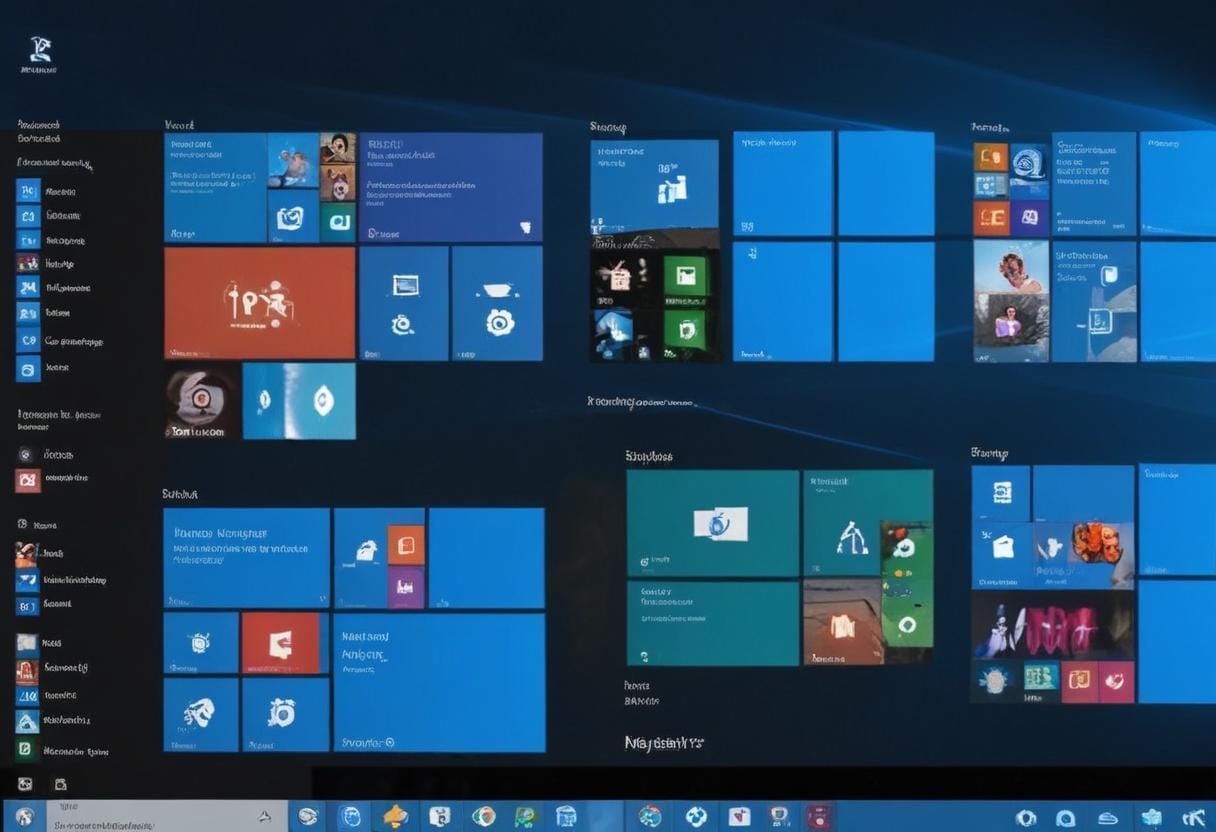Open the orange small tile in the top-right group

pos(991,157)
